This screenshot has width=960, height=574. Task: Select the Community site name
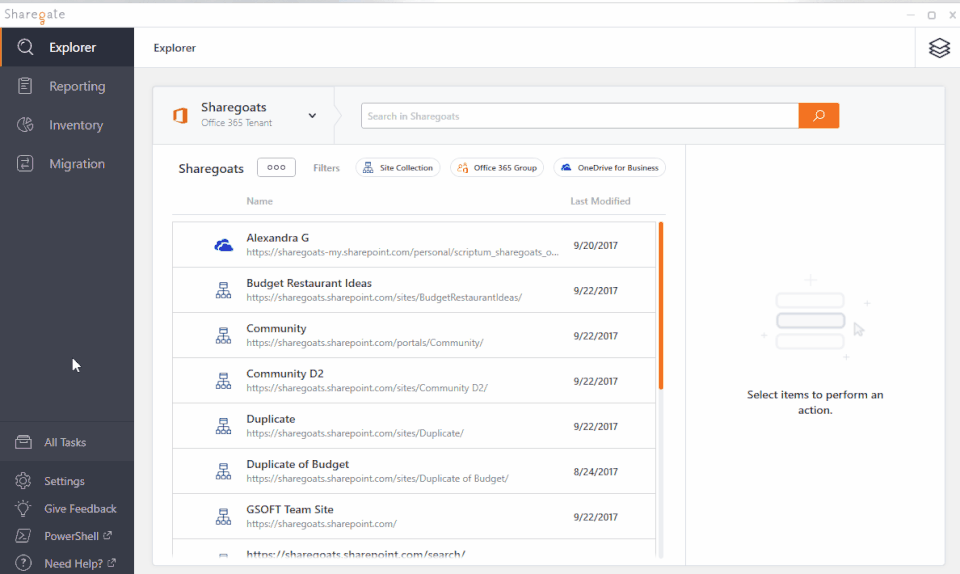276,329
